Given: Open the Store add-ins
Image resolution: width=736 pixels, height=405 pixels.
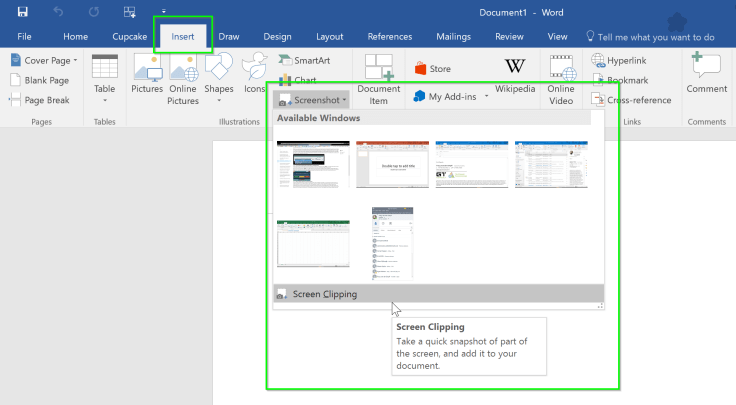Looking at the screenshot, I should tap(431, 69).
